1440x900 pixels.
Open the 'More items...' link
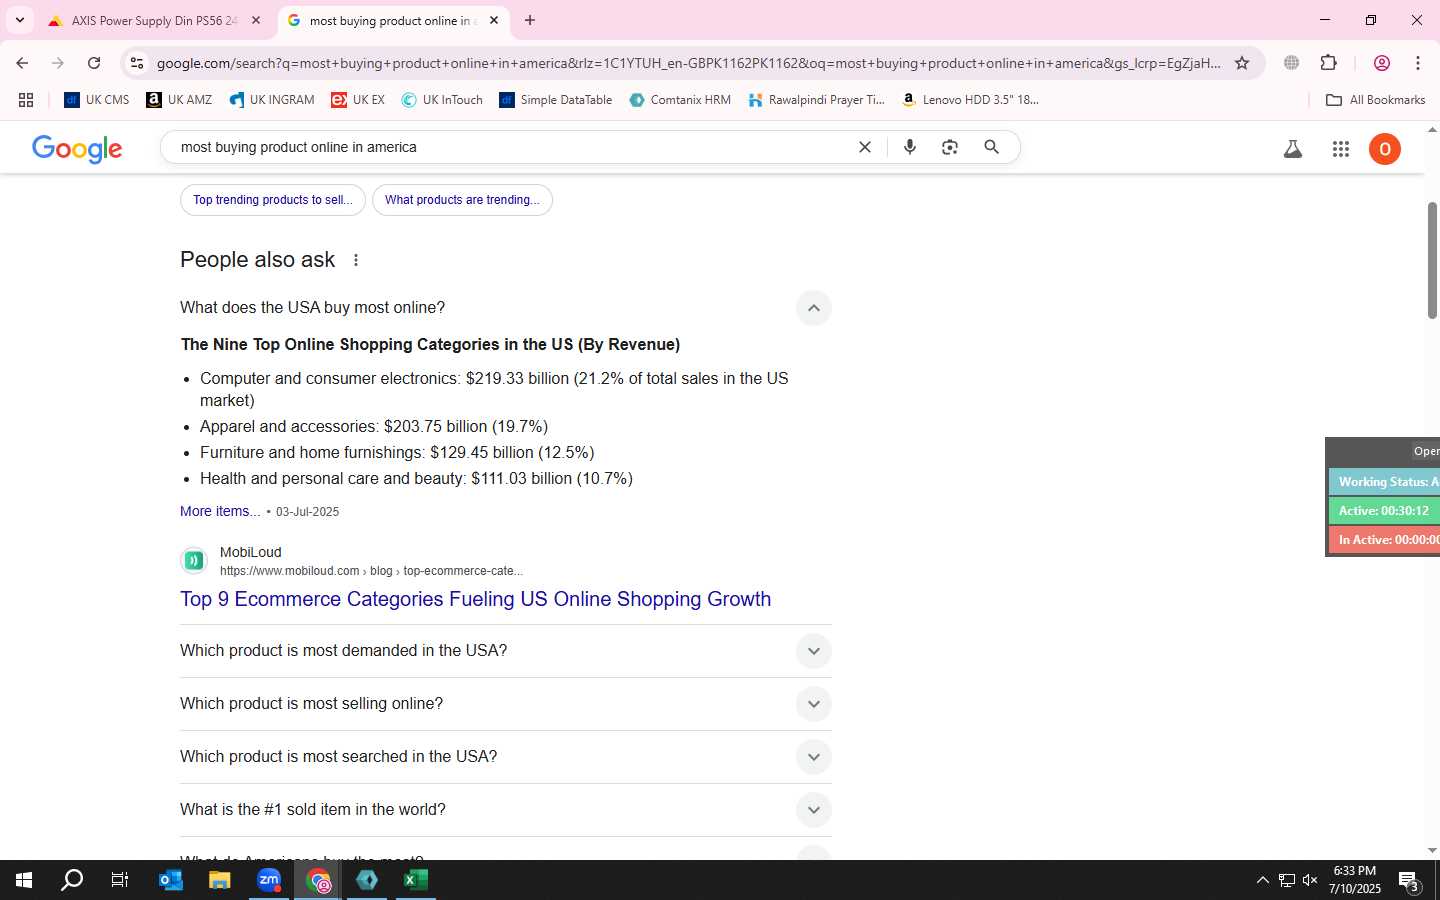point(220,511)
